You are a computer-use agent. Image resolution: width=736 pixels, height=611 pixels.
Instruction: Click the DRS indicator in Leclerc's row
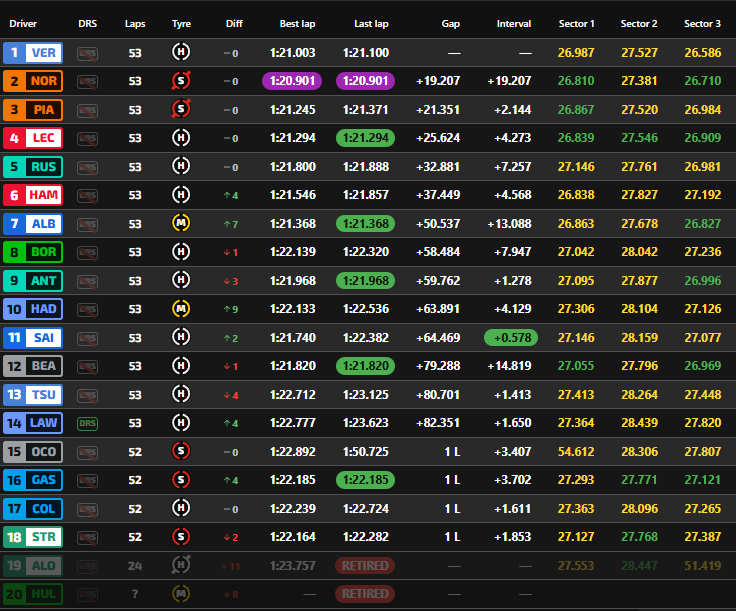(x=88, y=138)
